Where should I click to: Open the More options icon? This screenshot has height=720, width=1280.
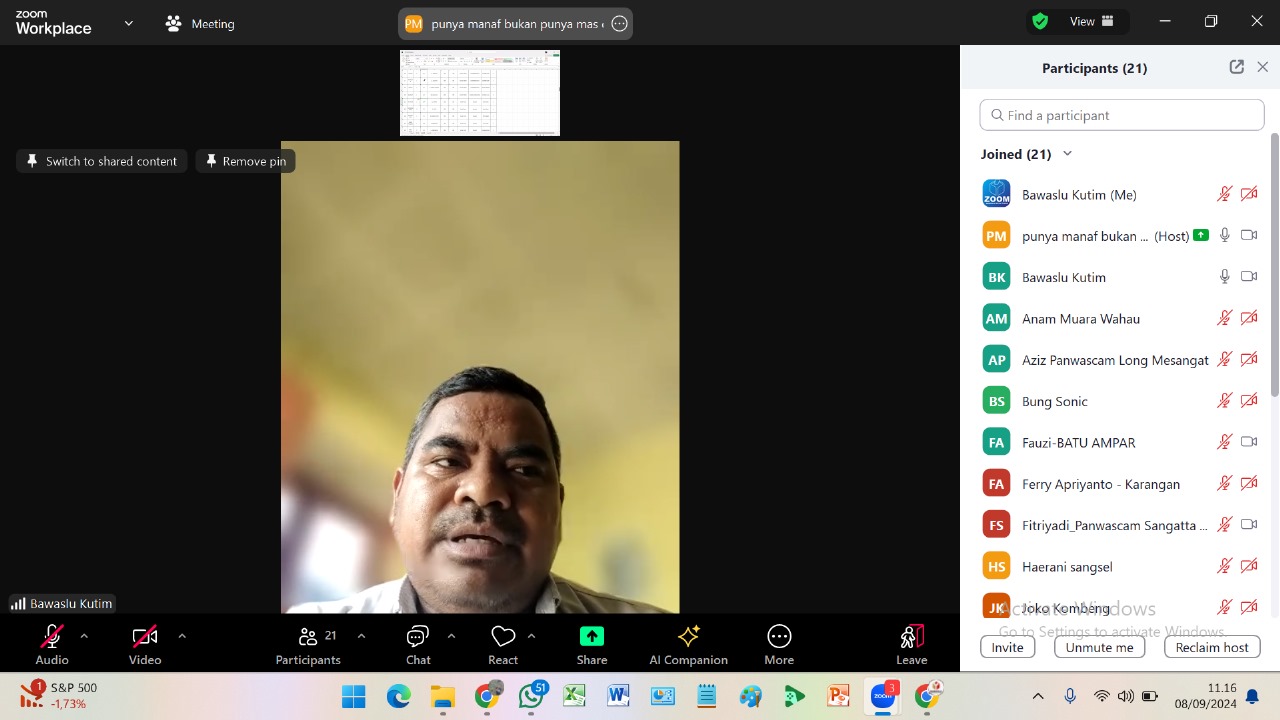click(x=779, y=637)
